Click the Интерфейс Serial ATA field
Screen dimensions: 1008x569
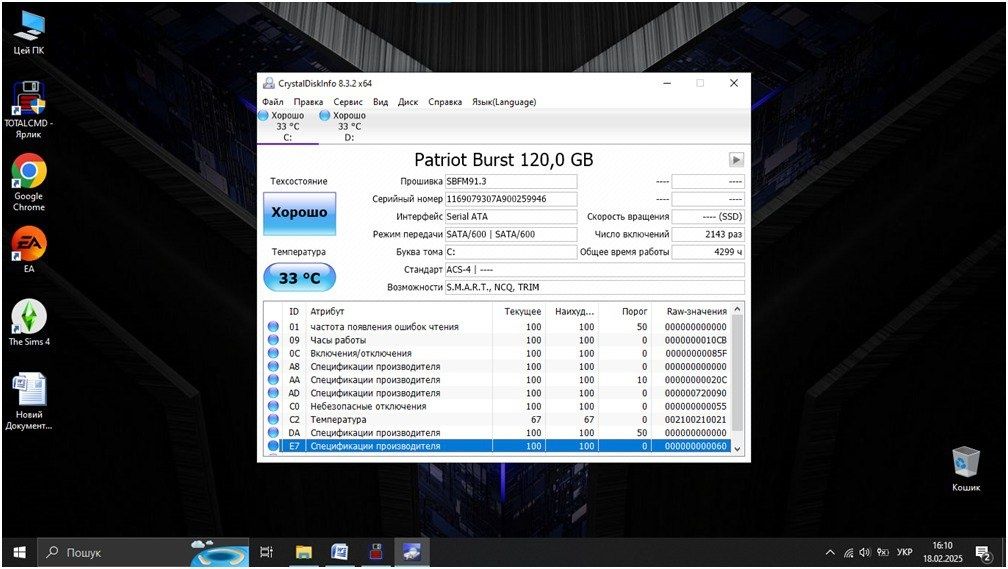pyautogui.click(x=510, y=217)
